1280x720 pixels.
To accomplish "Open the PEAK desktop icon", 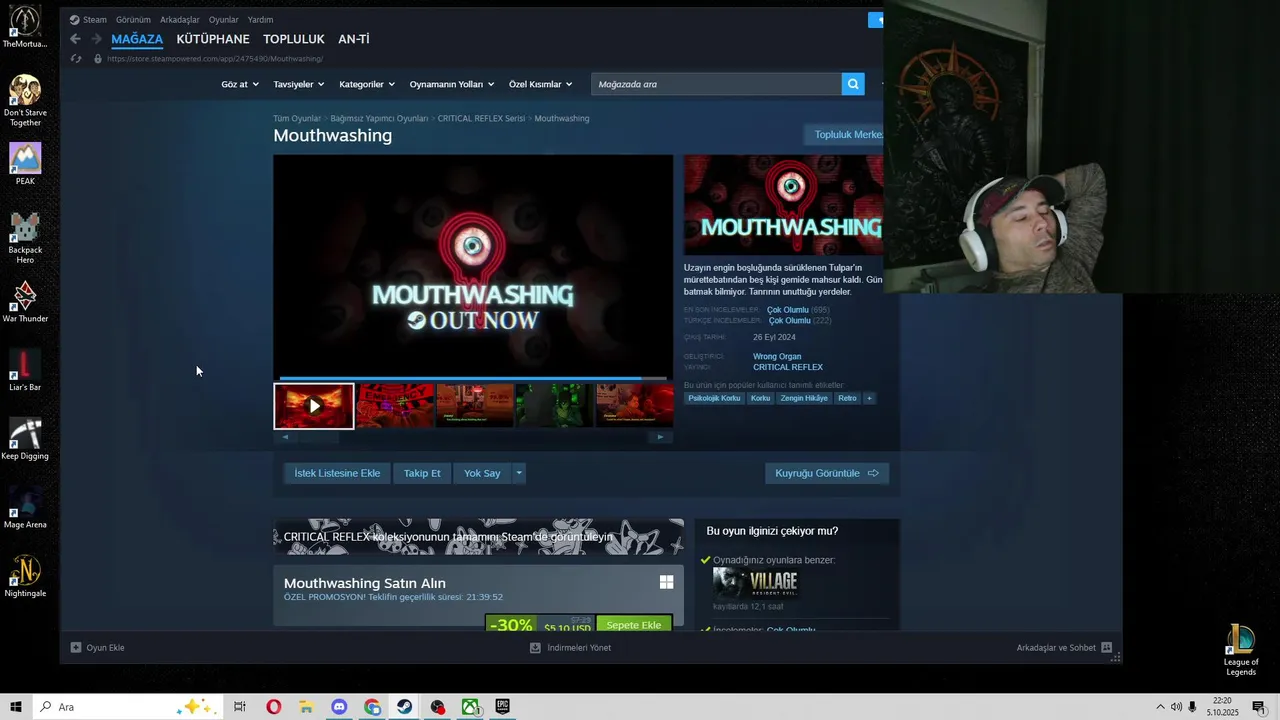I will [x=25, y=164].
